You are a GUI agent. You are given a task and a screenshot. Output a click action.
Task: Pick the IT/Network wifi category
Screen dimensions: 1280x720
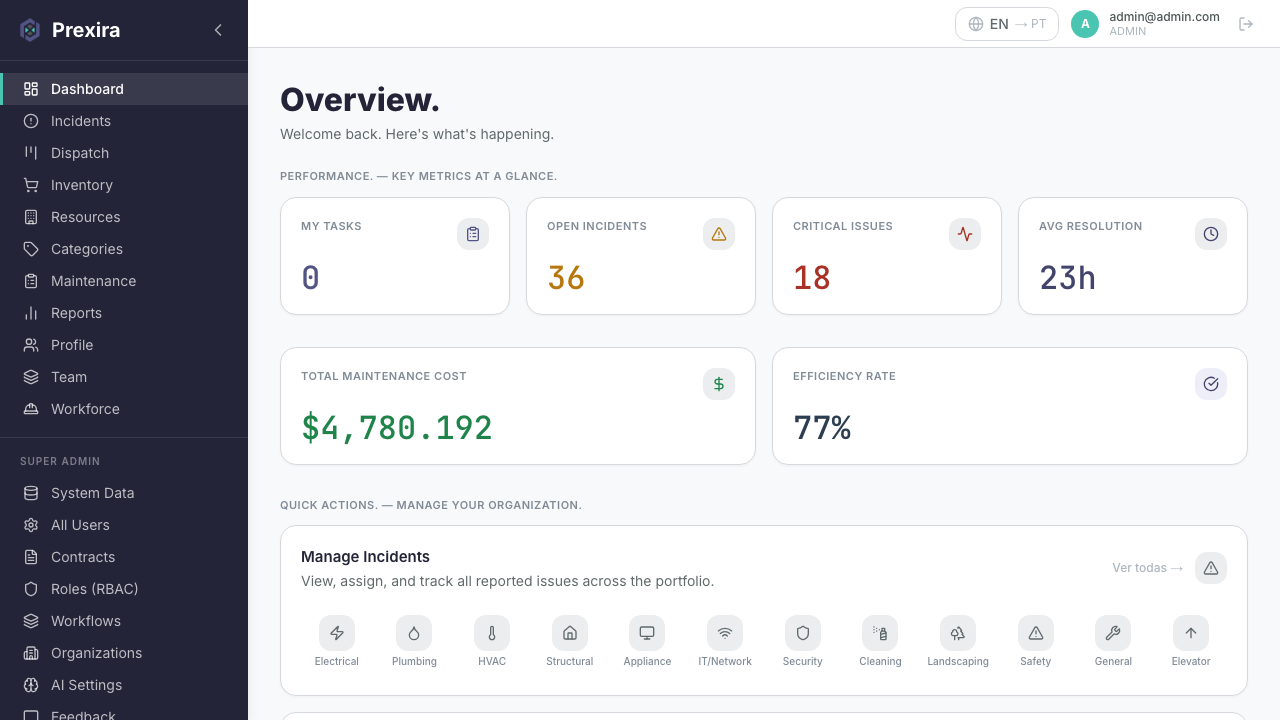725,641
